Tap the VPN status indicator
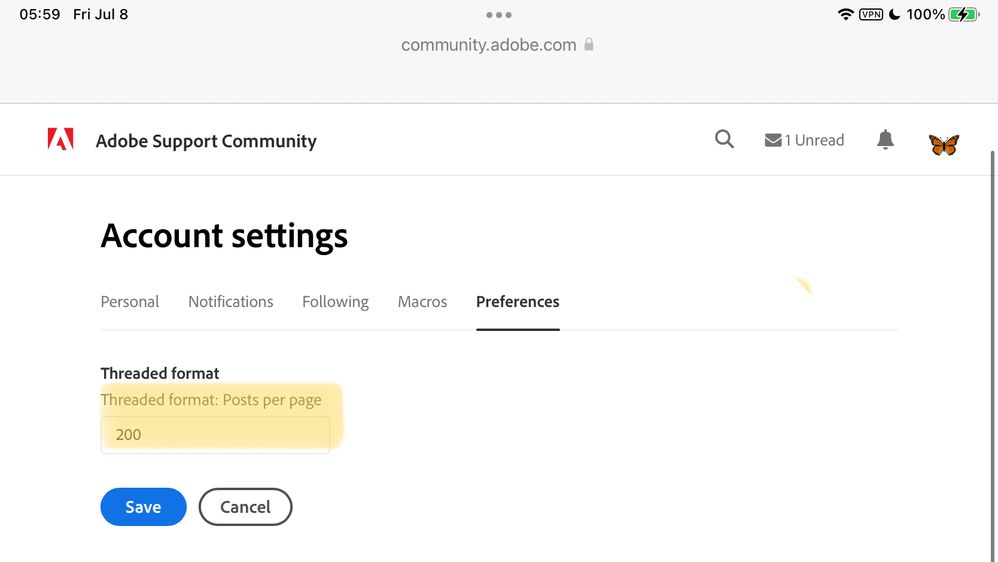The height and width of the screenshot is (562, 998). click(870, 15)
